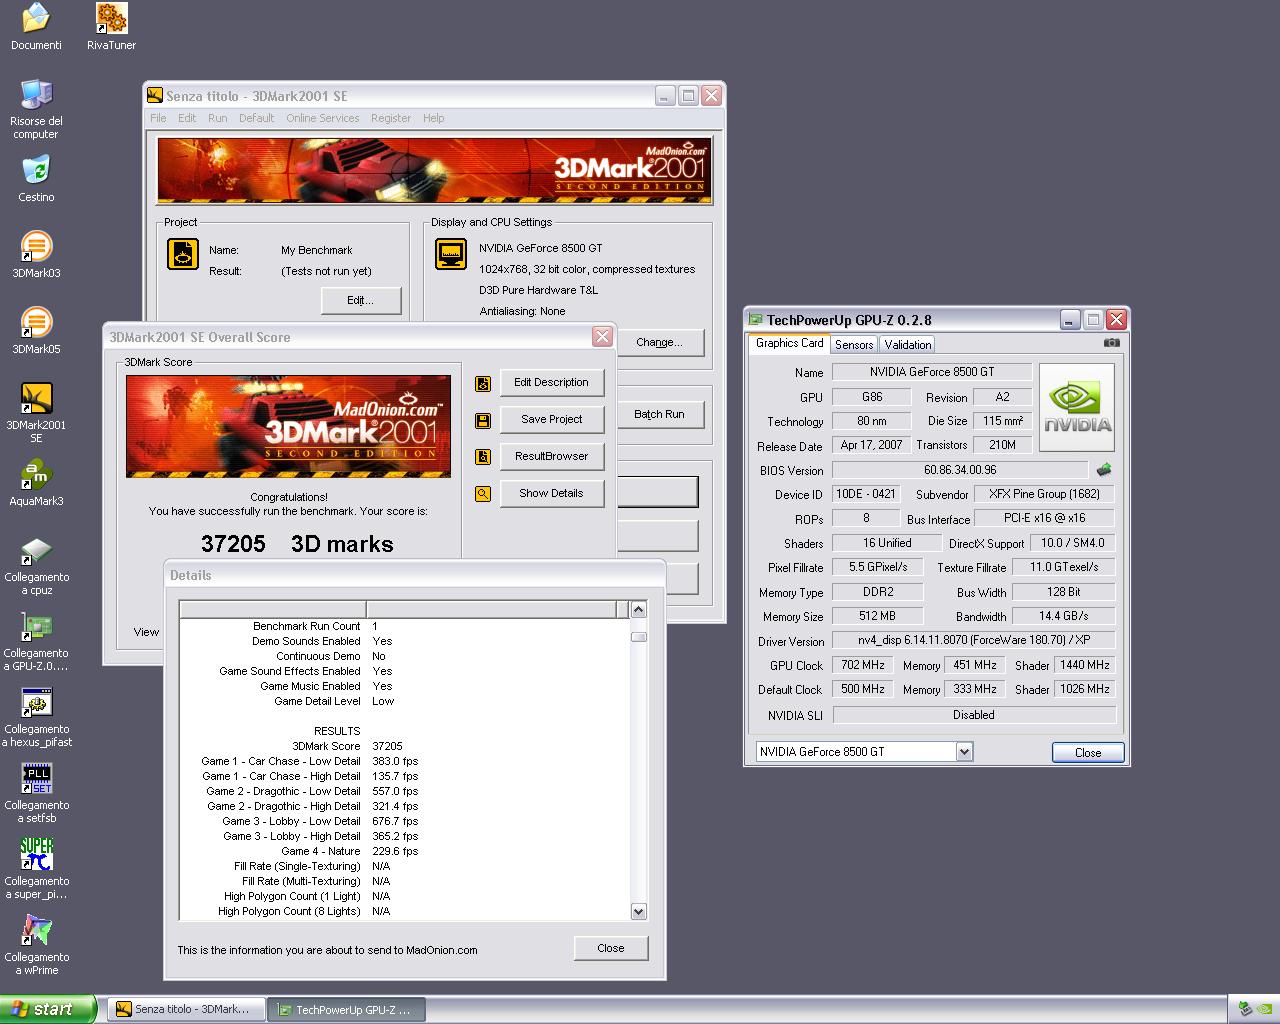Click the Details list scrollbar up arrow
The height and width of the screenshot is (1024, 1280).
click(639, 609)
